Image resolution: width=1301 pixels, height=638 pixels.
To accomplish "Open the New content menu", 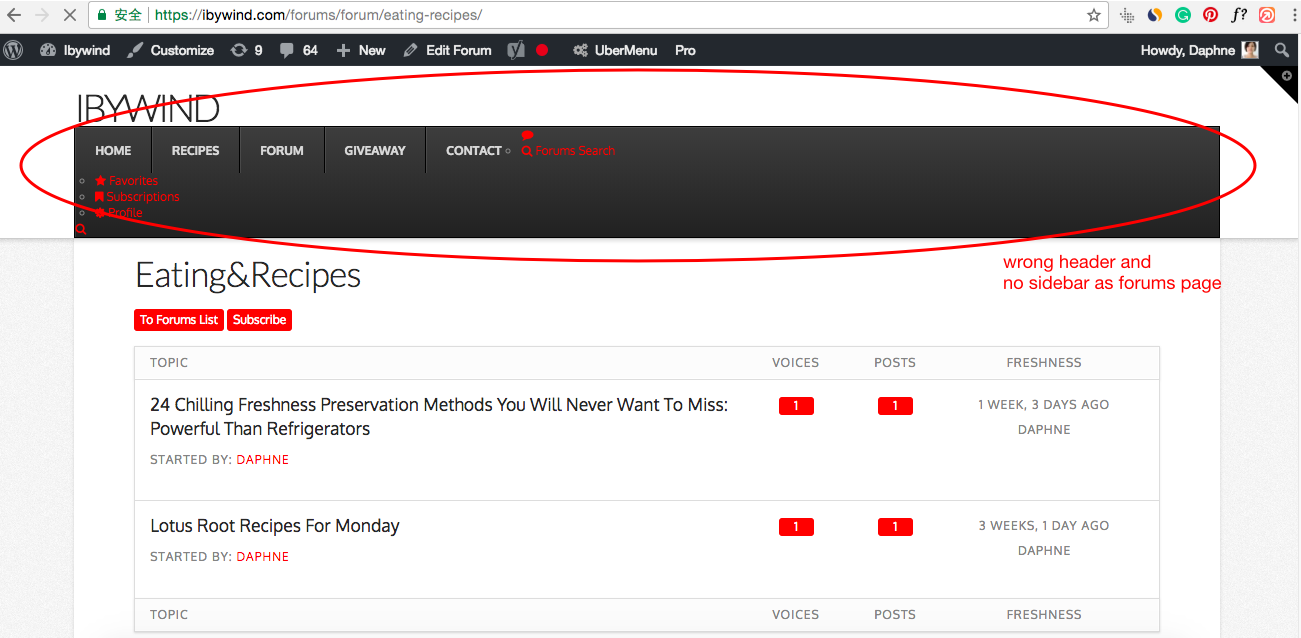I will tap(360, 50).
